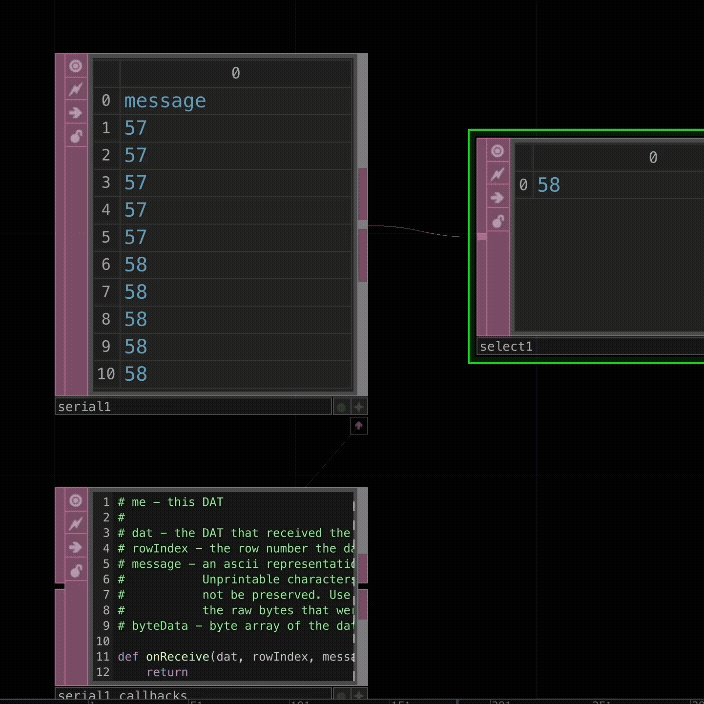Click the 'return' code line

click(167, 672)
